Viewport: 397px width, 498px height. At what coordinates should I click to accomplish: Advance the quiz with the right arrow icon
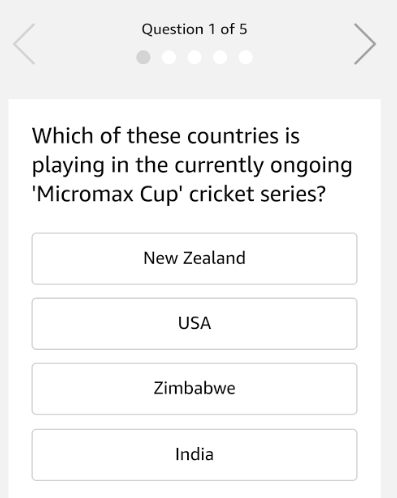pyautogui.click(x=365, y=44)
